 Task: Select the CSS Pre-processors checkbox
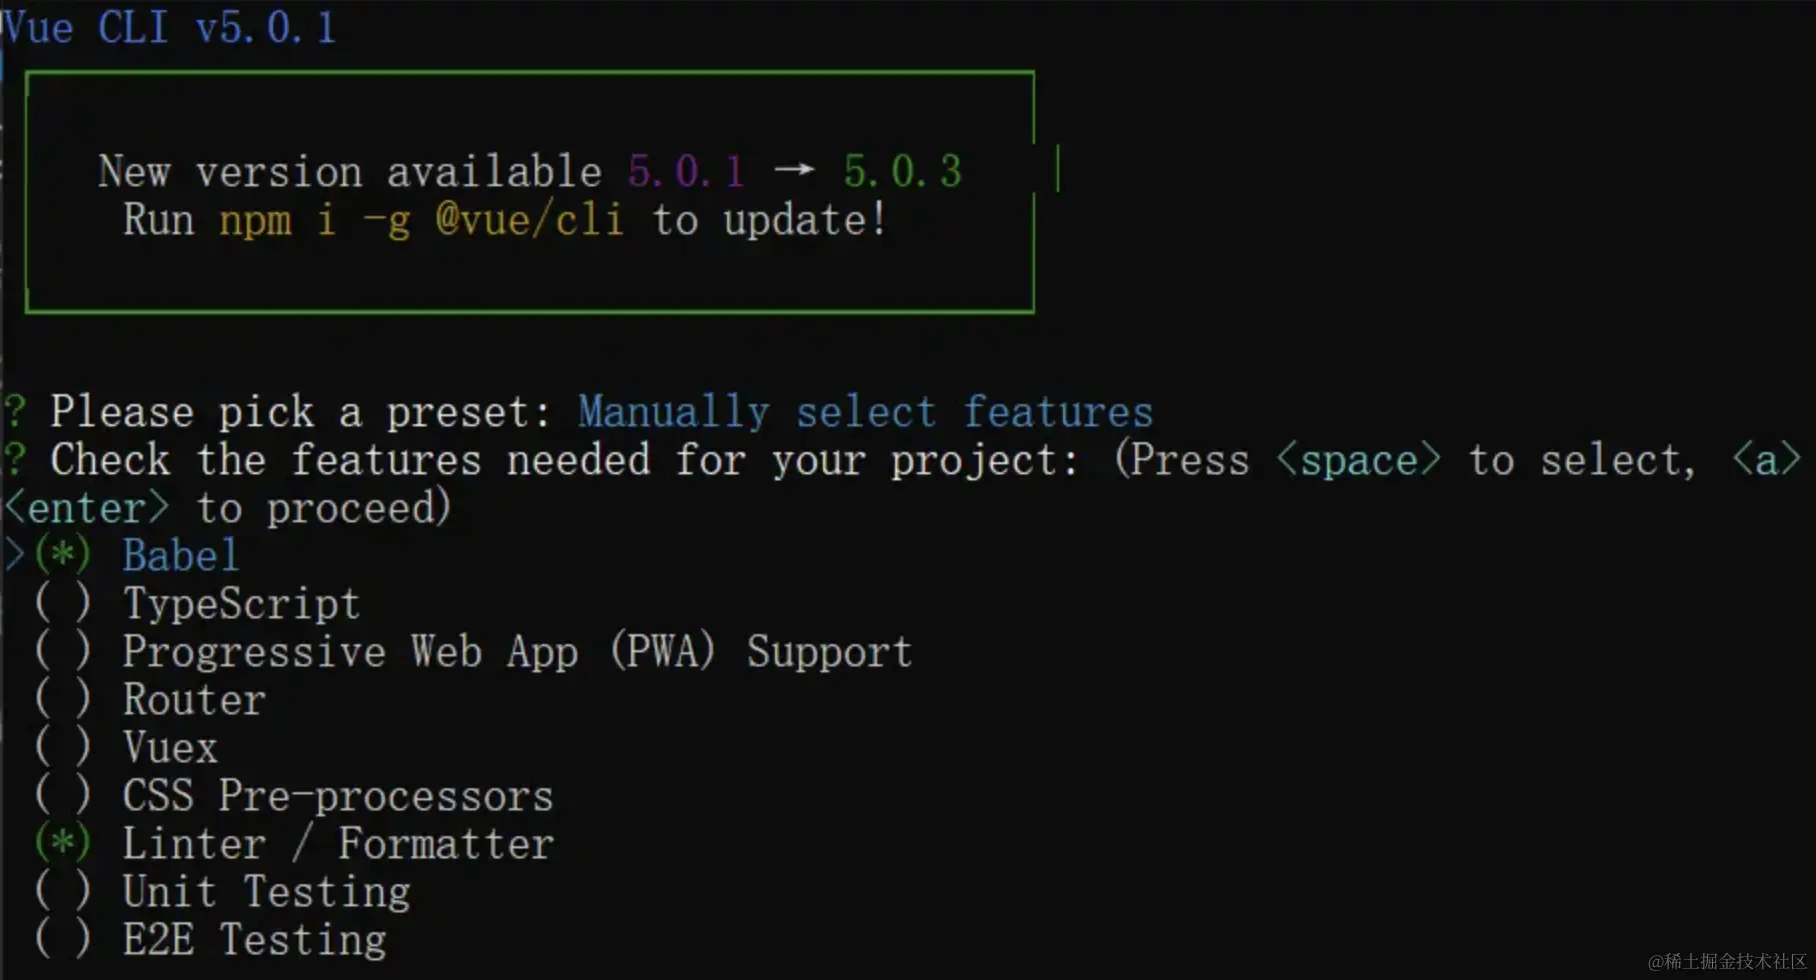(62, 795)
